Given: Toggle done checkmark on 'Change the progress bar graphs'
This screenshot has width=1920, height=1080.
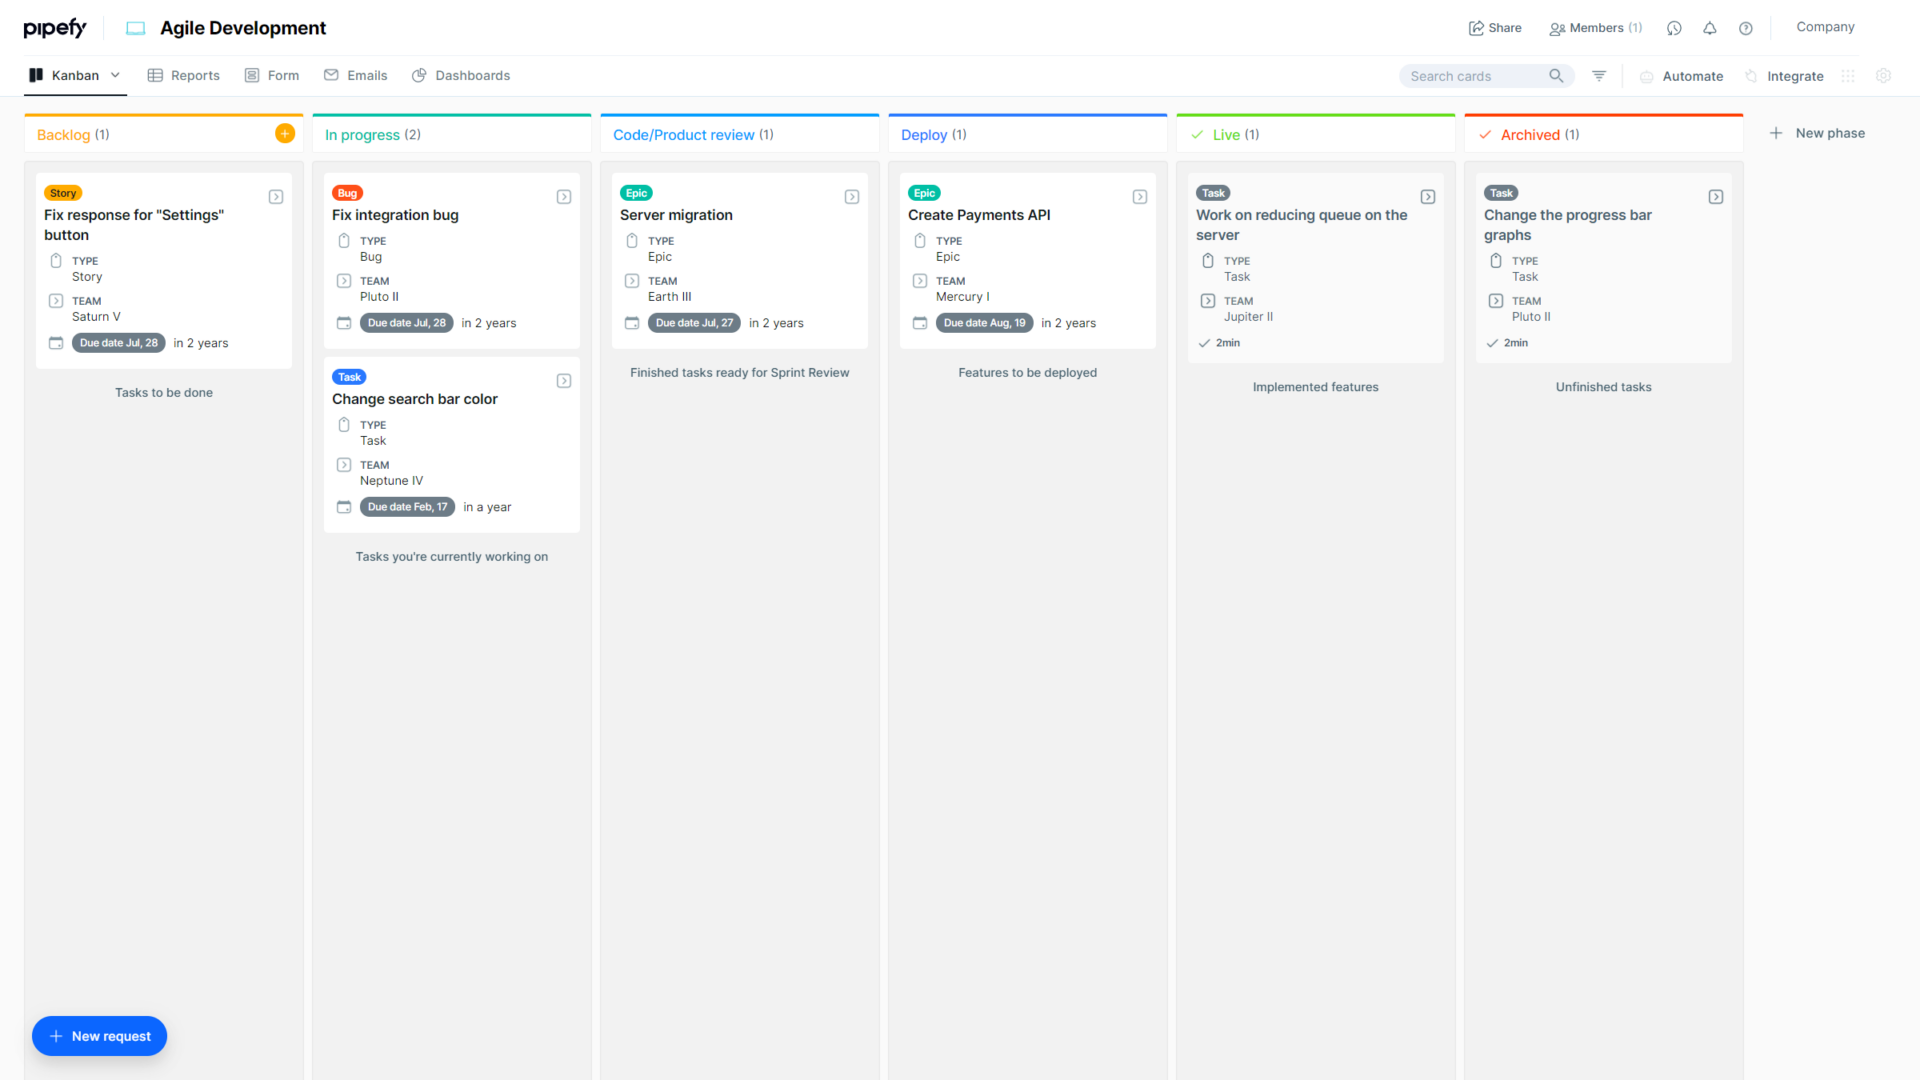Looking at the screenshot, I should (1494, 342).
